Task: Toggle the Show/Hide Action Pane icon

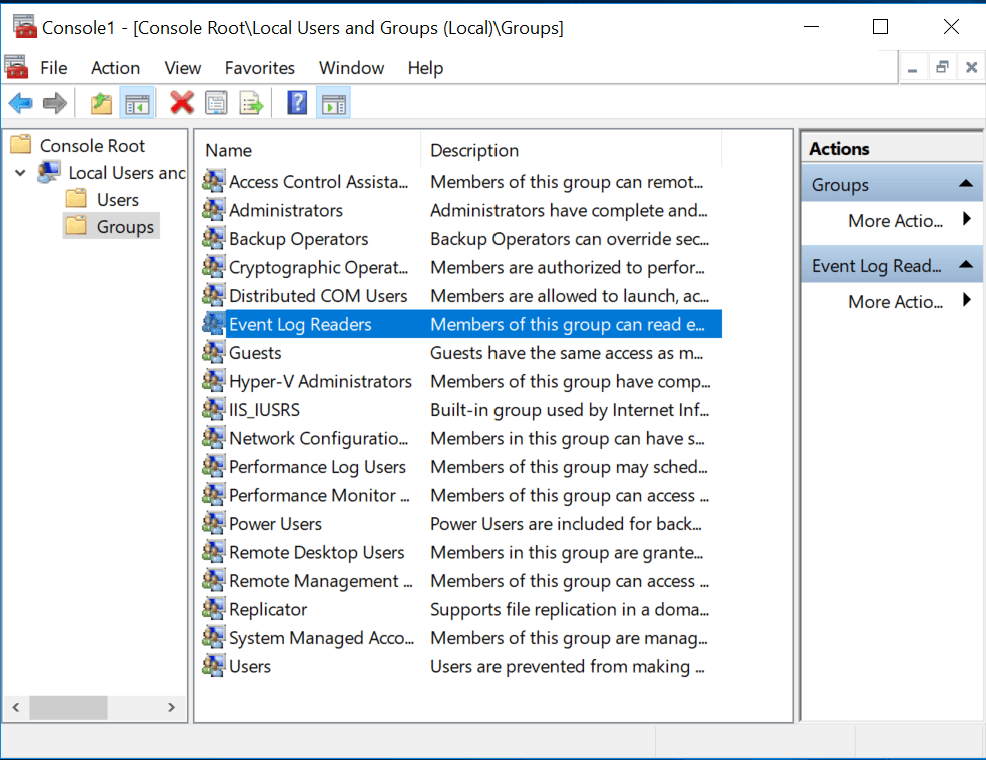Action: tap(334, 103)
